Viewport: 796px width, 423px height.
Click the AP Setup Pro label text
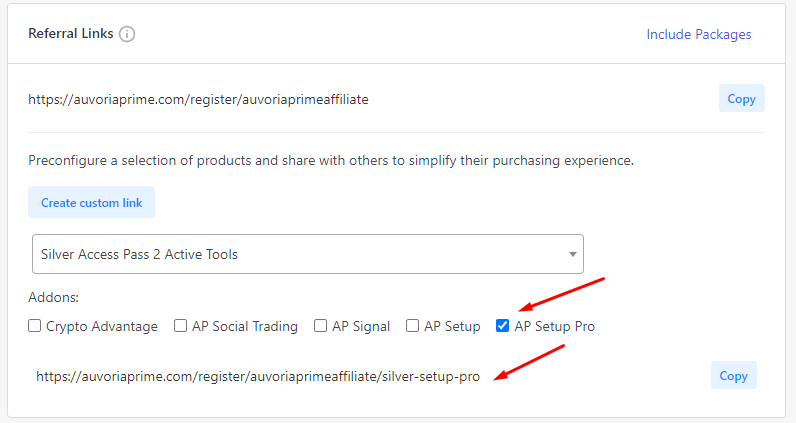554,326
